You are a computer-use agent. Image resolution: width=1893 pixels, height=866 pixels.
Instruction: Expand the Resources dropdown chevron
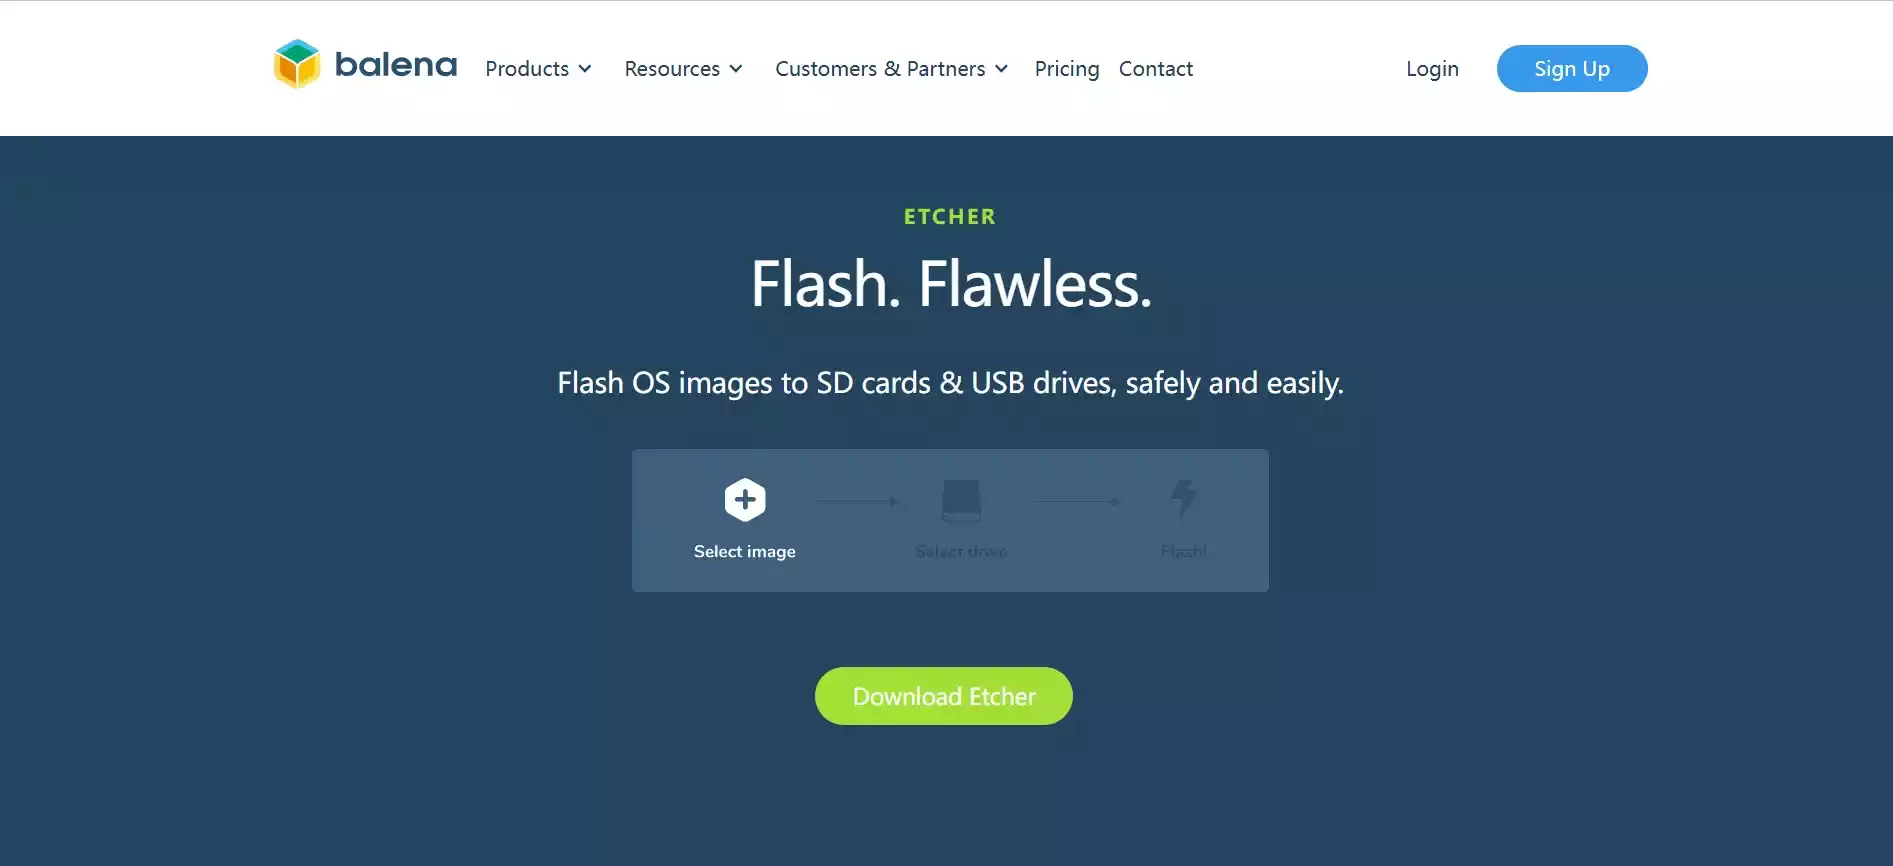point(736,69)
